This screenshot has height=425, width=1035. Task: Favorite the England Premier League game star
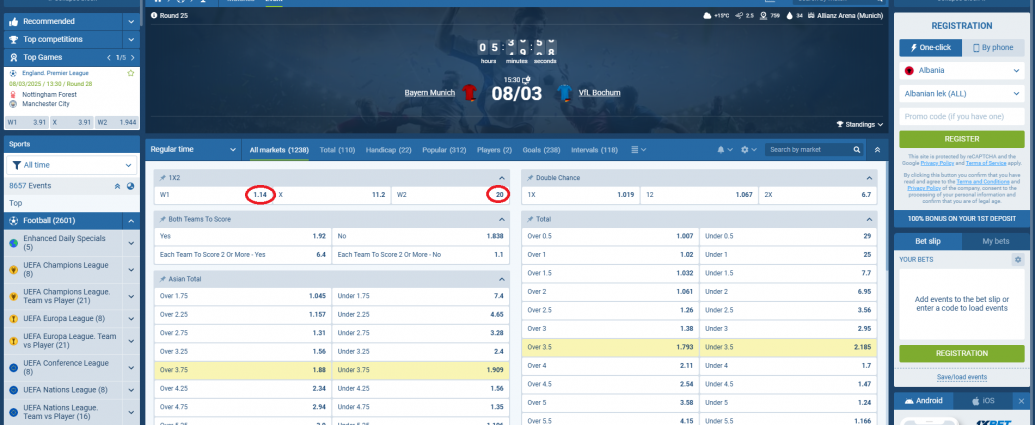click(131, 73)
